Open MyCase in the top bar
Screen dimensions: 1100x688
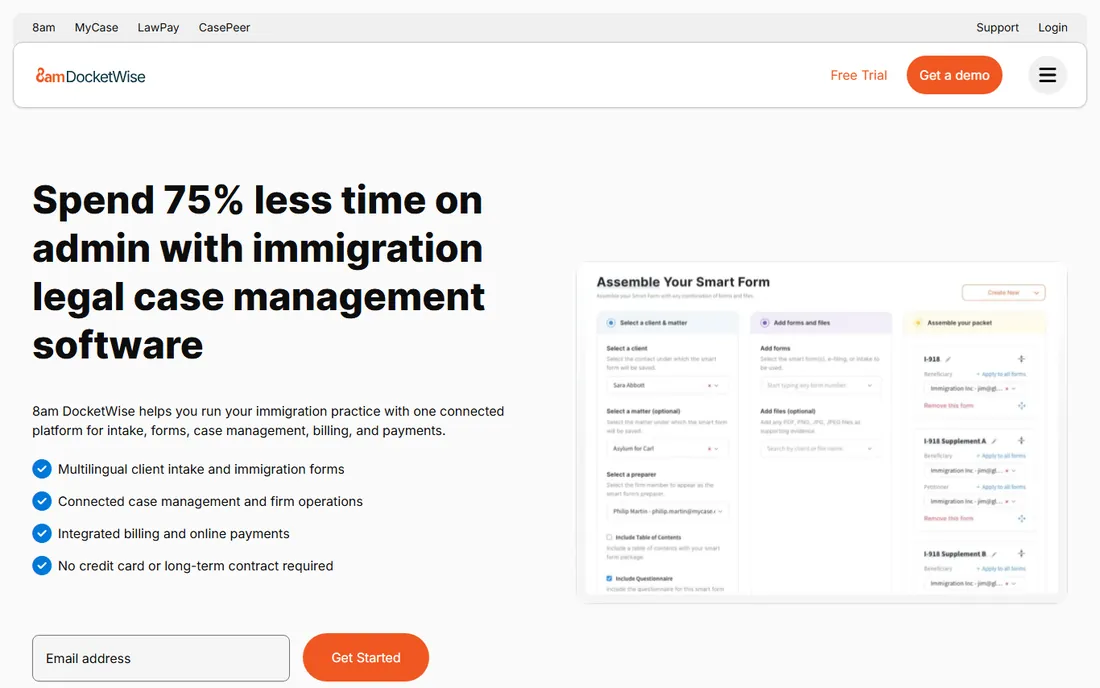(x=96, y=27)
